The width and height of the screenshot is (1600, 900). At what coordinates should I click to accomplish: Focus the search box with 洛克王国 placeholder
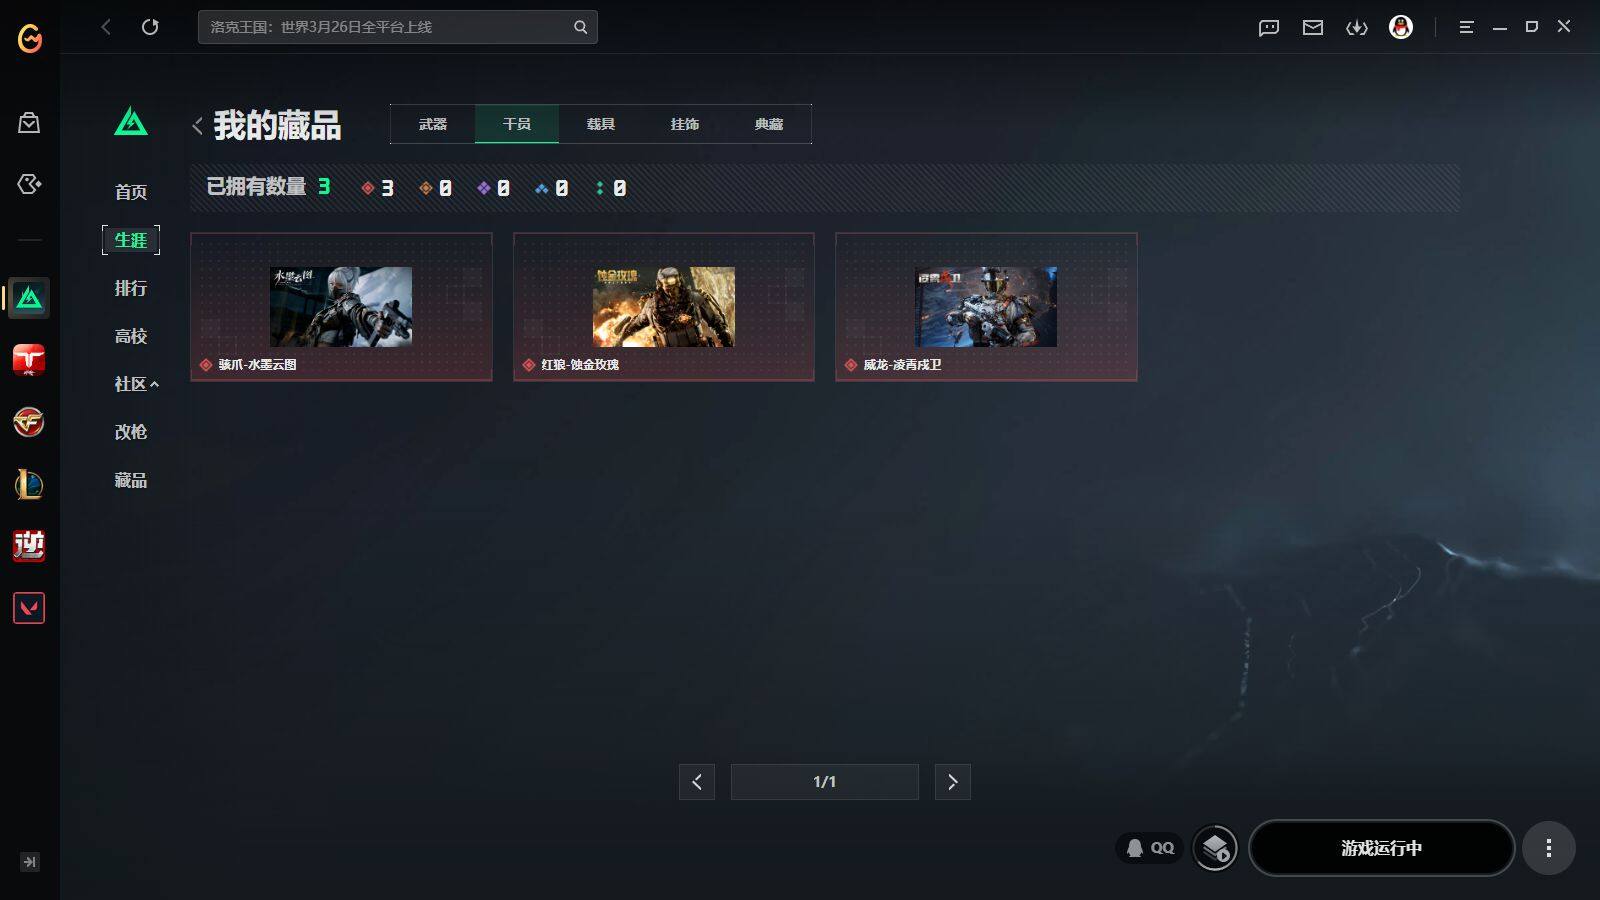point(398,27)
